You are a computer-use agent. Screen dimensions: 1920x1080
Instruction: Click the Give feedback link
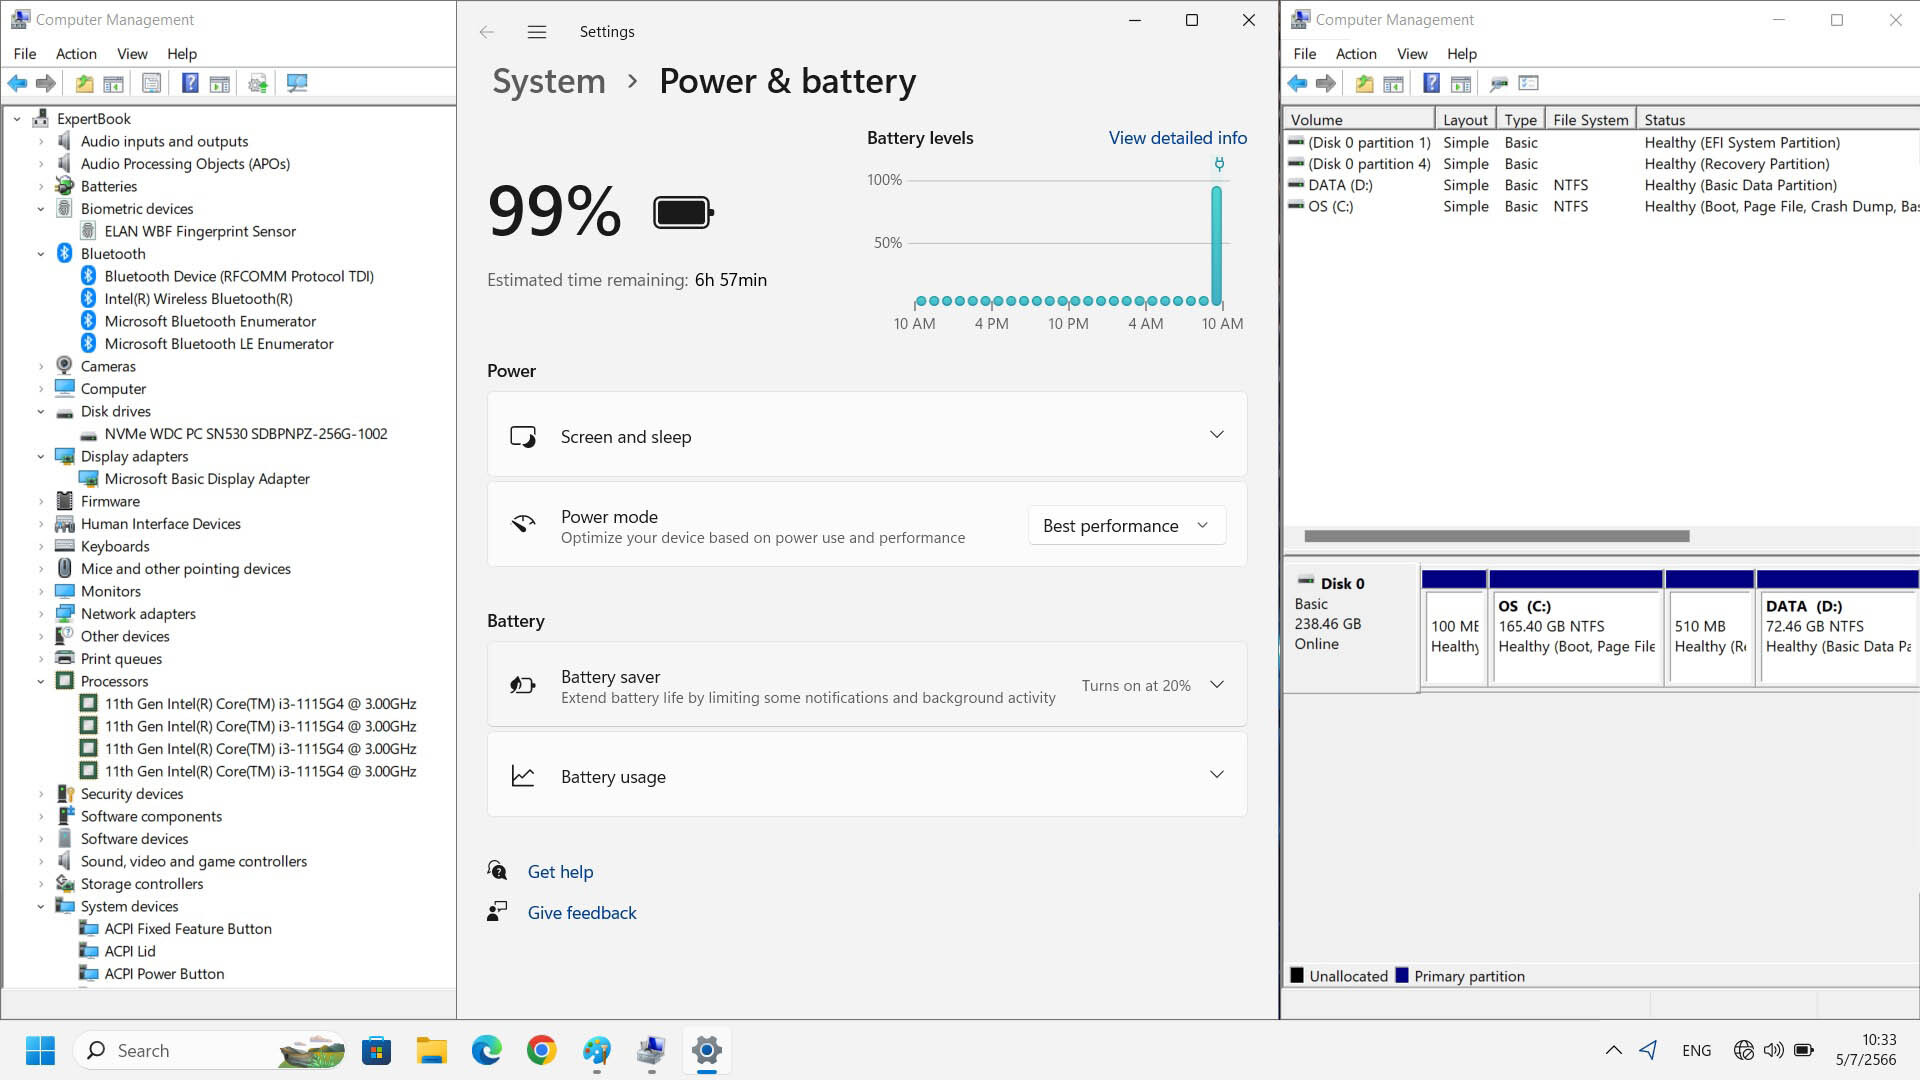pos(582,913)
